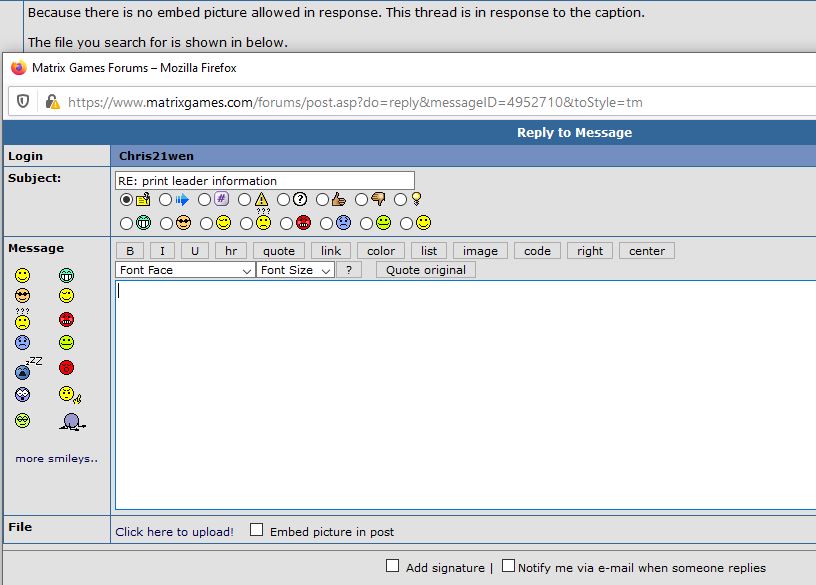Select the thumbs up message icon radio

click(x=322, y=199)
